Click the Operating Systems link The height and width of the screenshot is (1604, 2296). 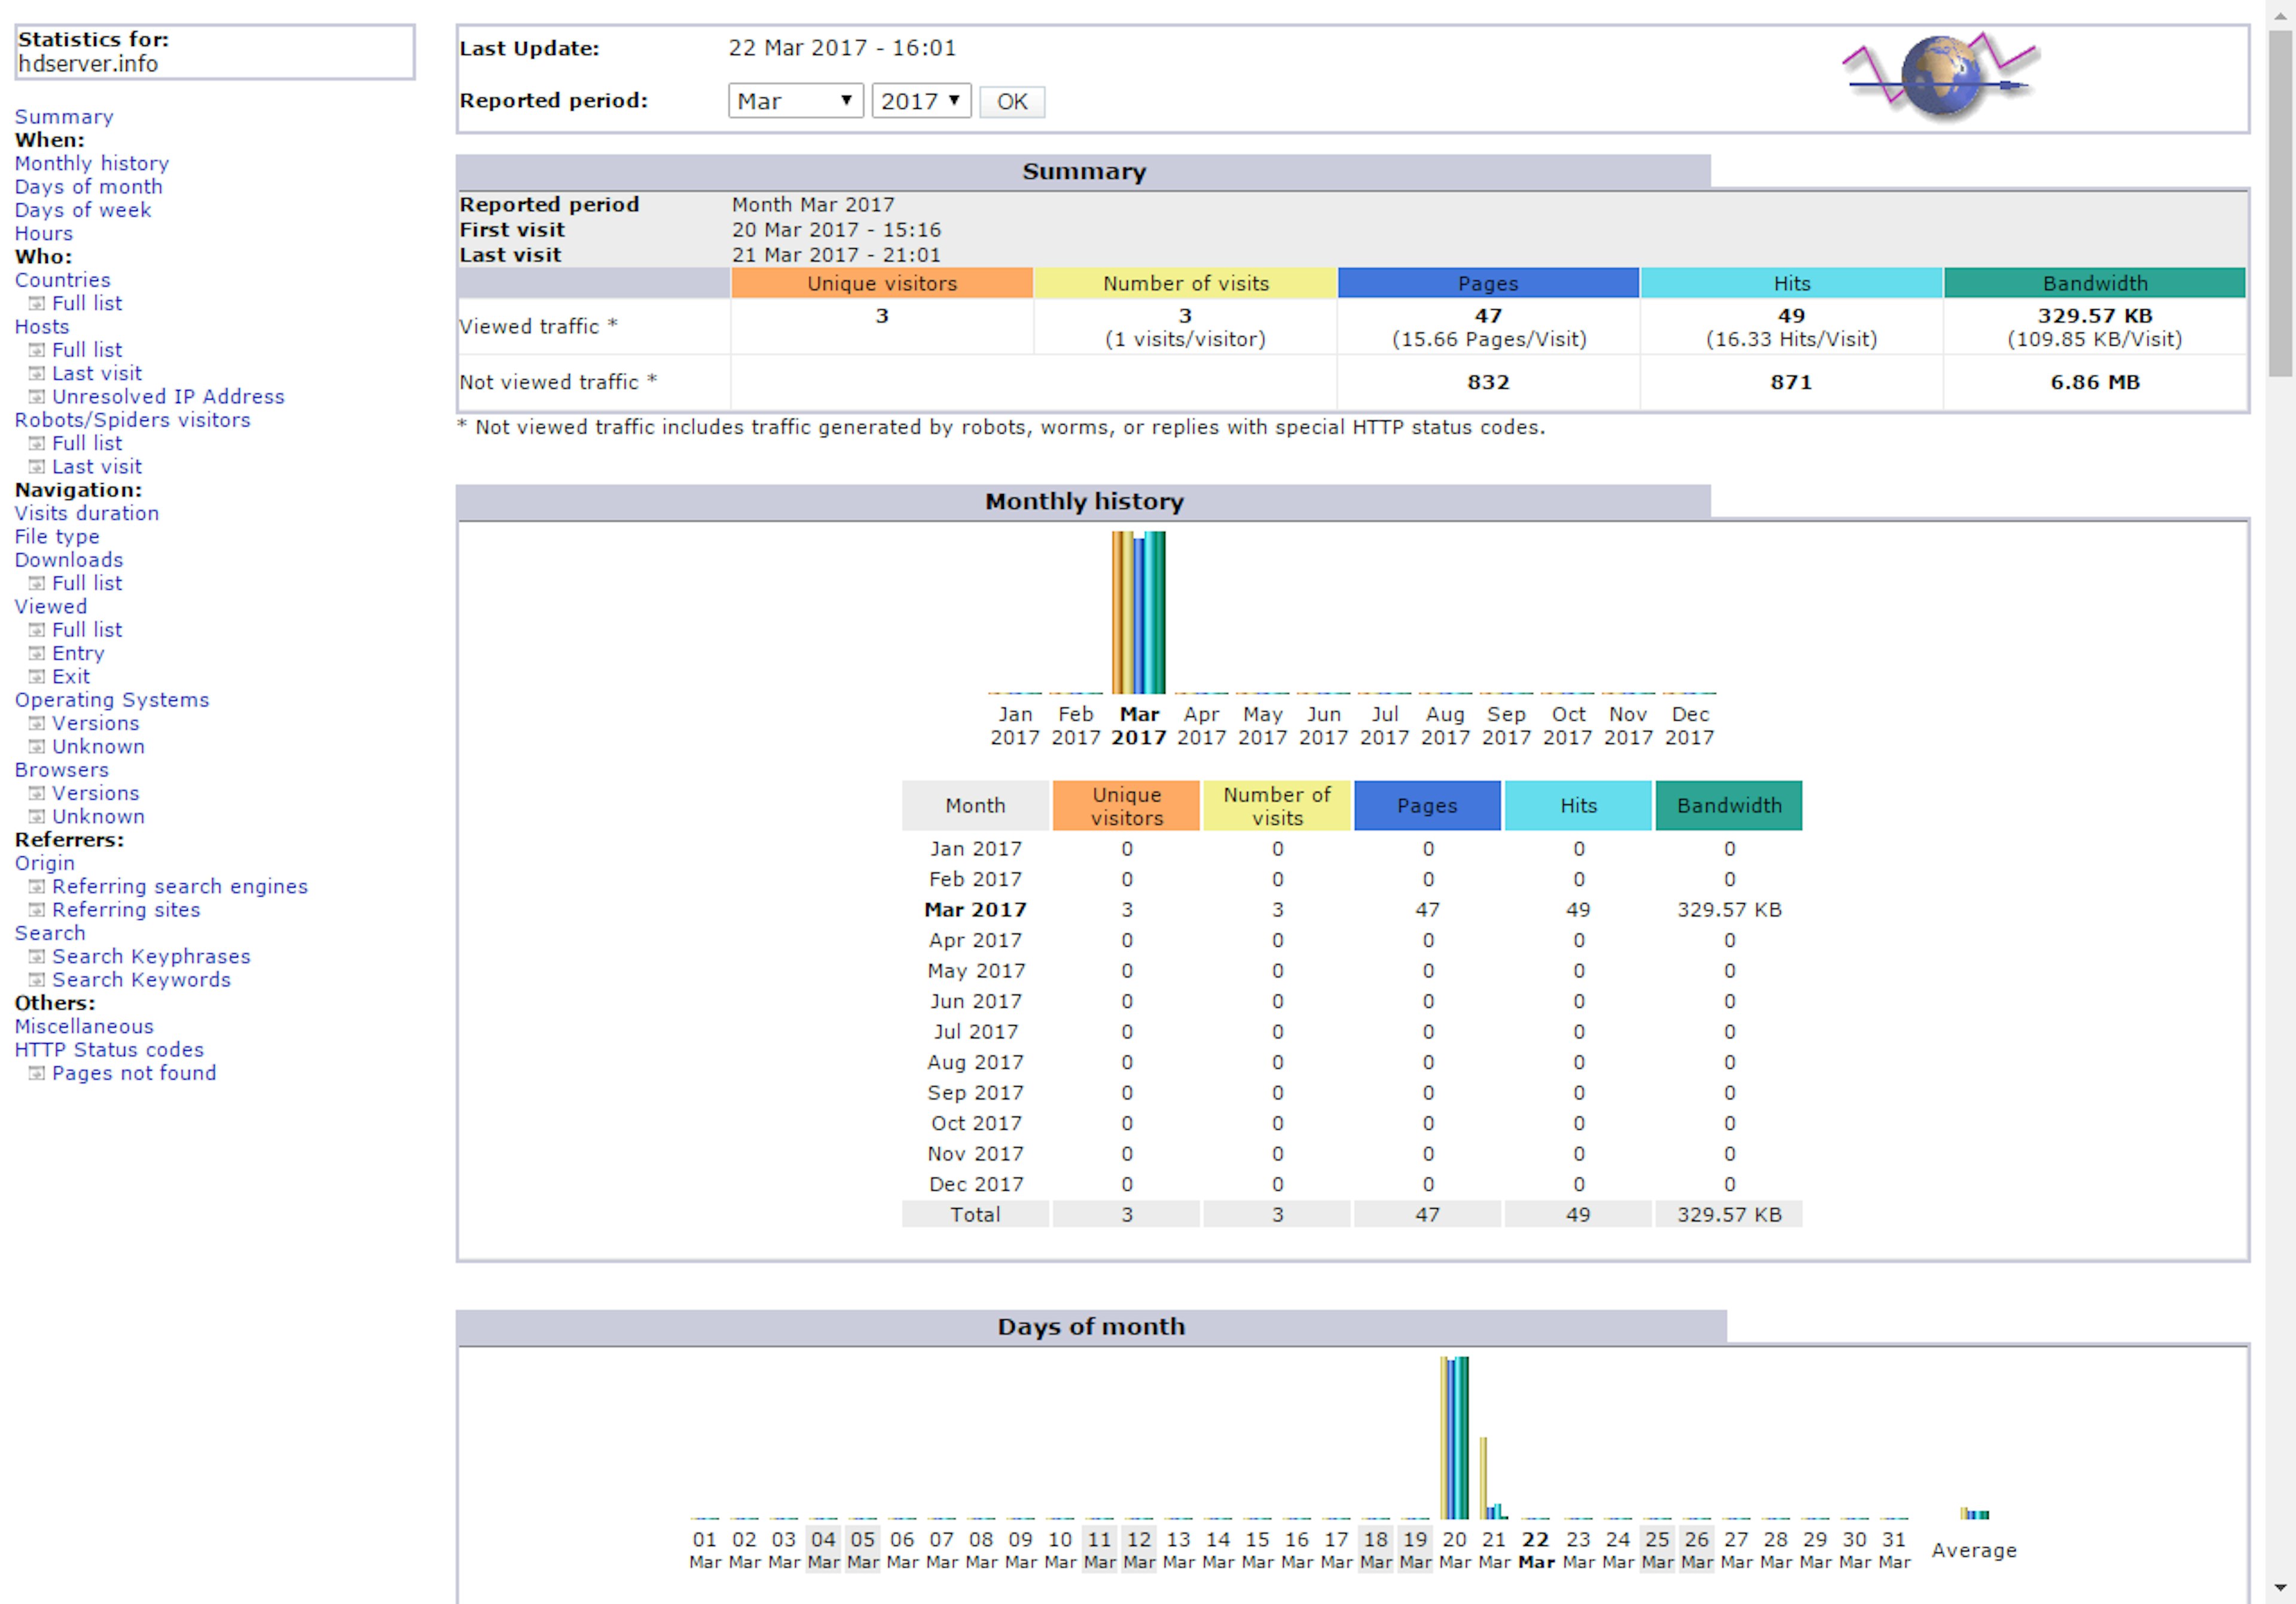(112, 700)
